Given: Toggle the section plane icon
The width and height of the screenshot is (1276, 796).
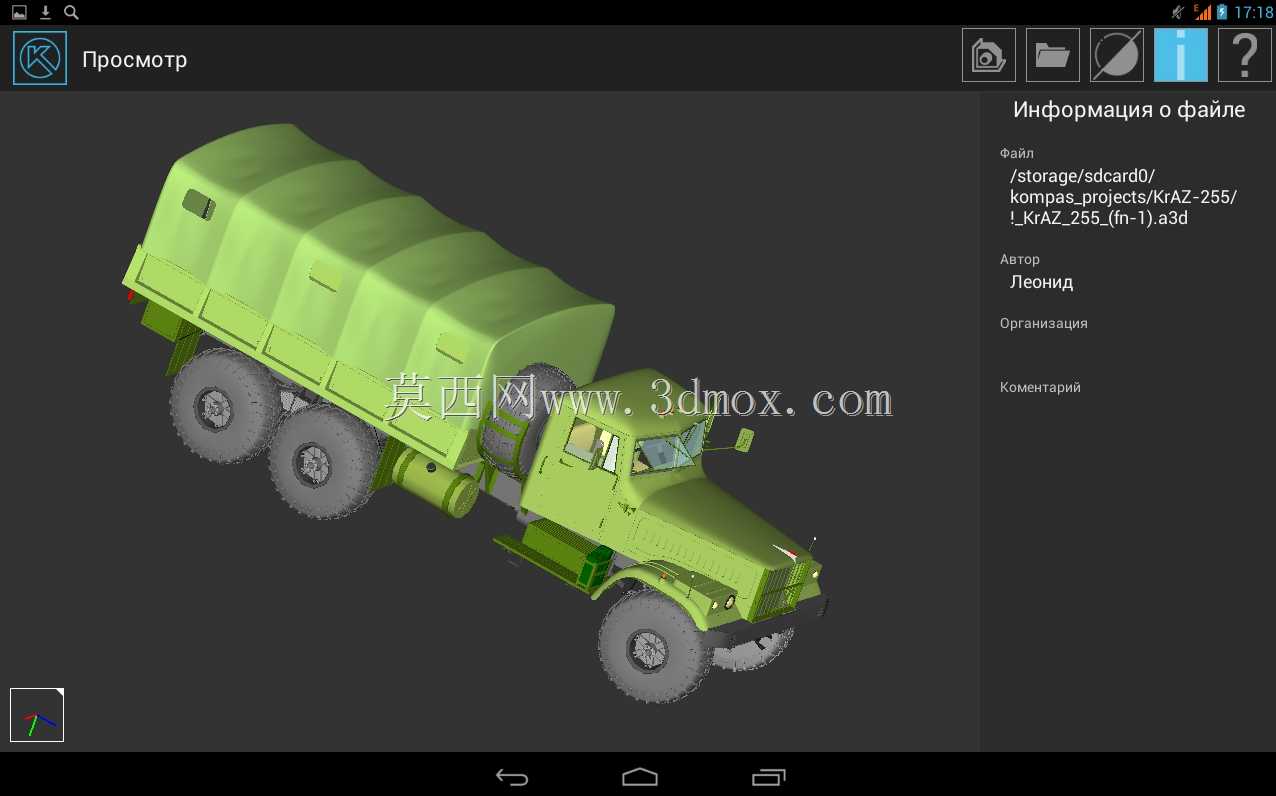Looking at the screenshot, I should (x=1117, y=55).
